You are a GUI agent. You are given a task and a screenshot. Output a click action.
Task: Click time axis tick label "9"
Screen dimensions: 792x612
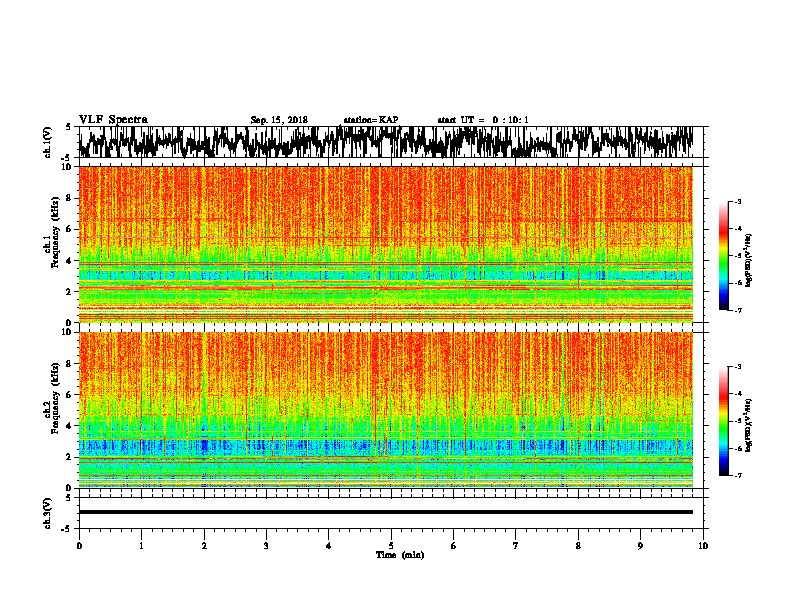coord(640,546)
